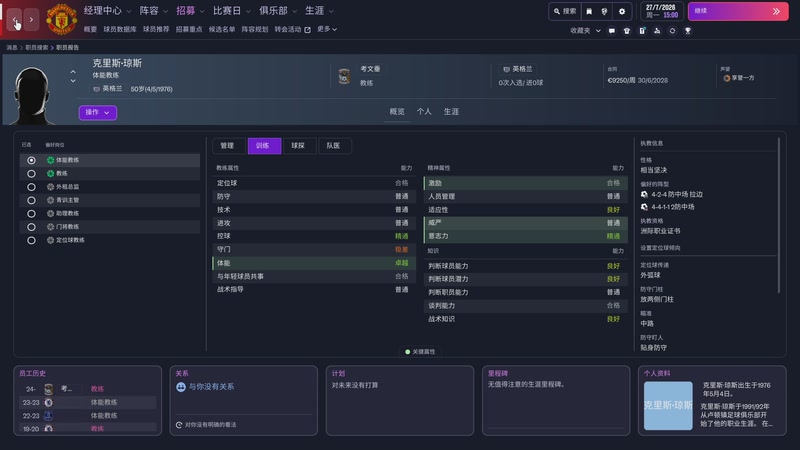Switch to the 管理 attributes tab
The image size is (800, 450).
(x=228, y=146)
